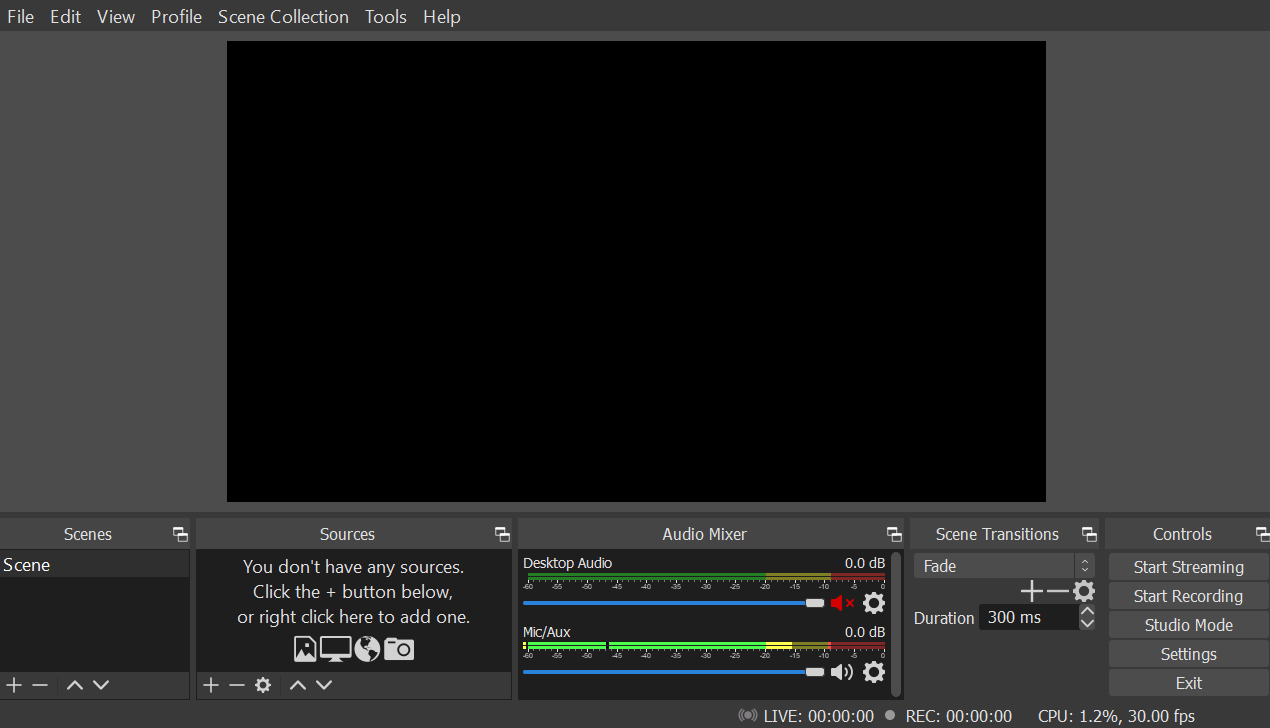This screenshot has height=728, width=1270.
Task: Remove selected scene with minus icon
Action: (x=40, y=685)
